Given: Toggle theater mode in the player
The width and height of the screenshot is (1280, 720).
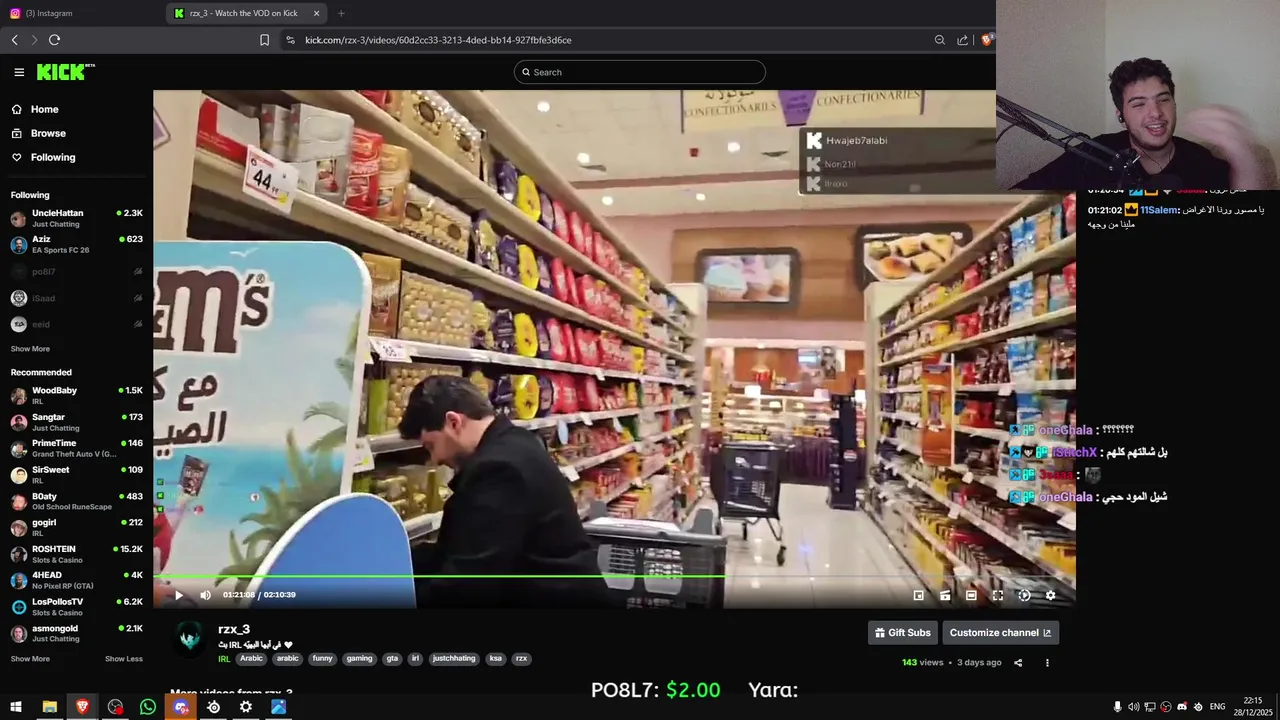Looking at the screenshot, I should click(x=971, y=595).
